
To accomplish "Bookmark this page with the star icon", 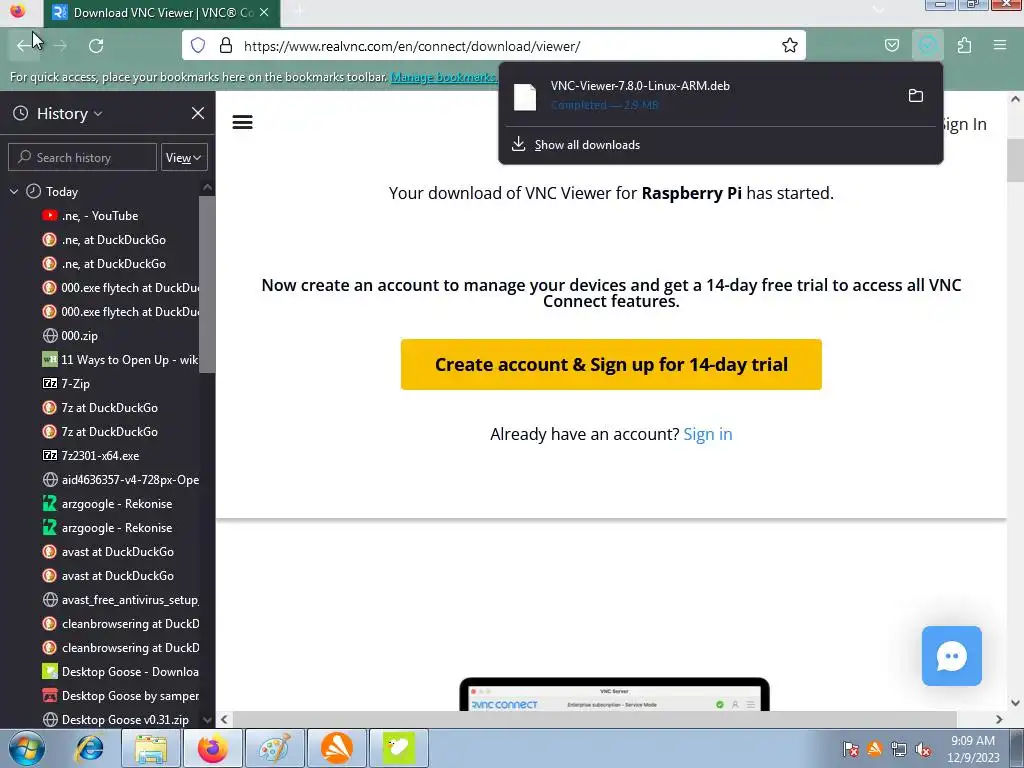I will click(790, 46).
